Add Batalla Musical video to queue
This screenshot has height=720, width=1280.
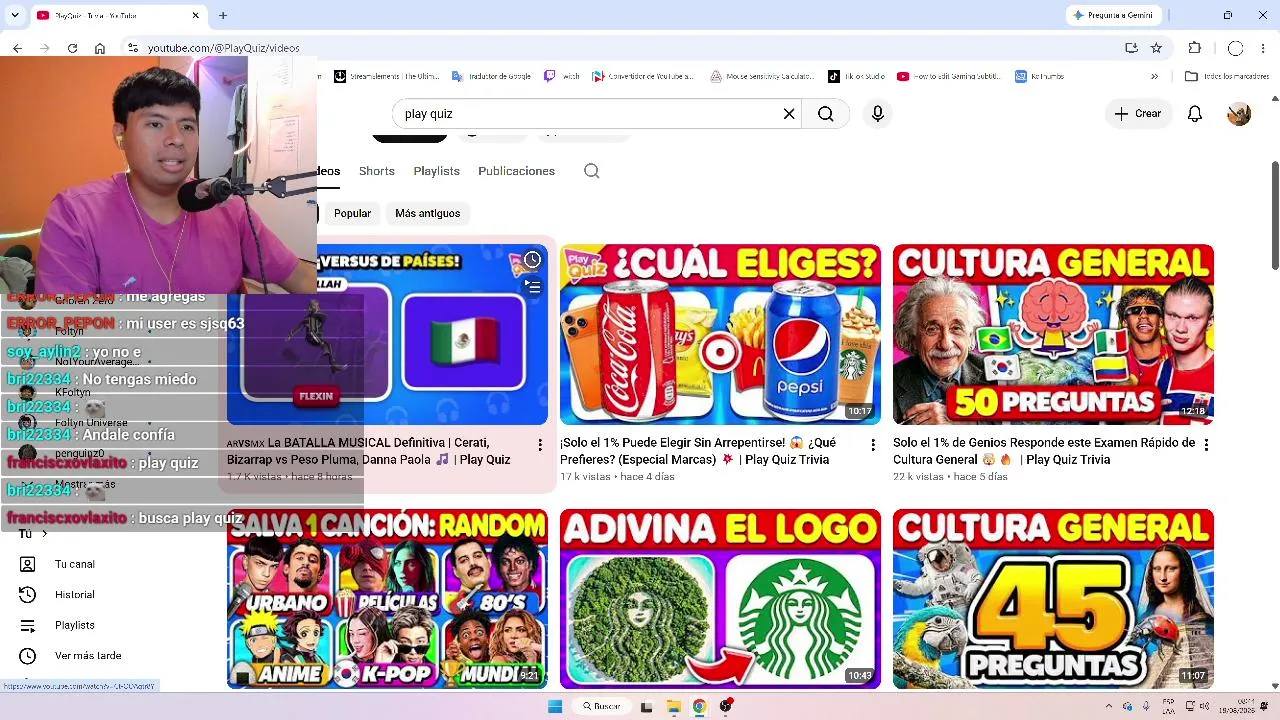click(x=532, y=287)
